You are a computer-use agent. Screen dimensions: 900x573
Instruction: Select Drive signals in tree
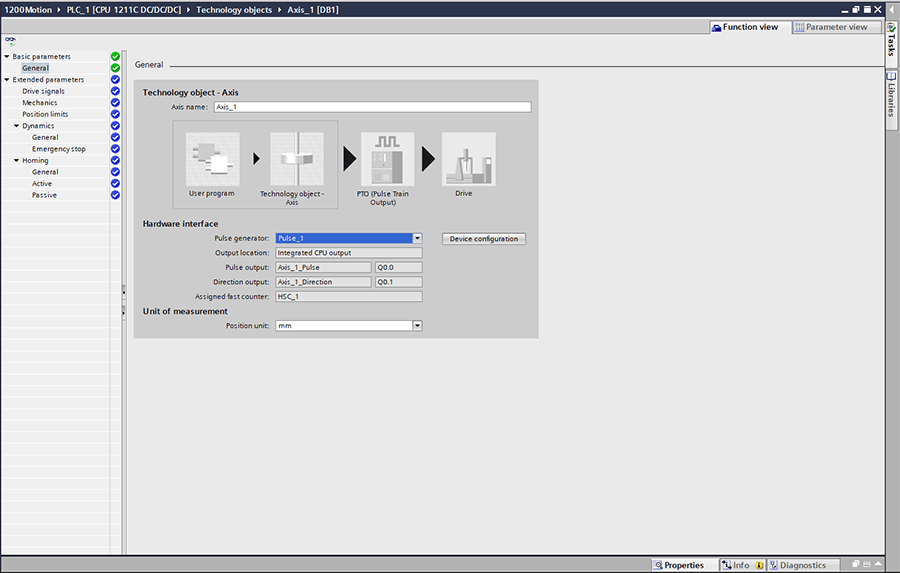(x=44, y=91)
